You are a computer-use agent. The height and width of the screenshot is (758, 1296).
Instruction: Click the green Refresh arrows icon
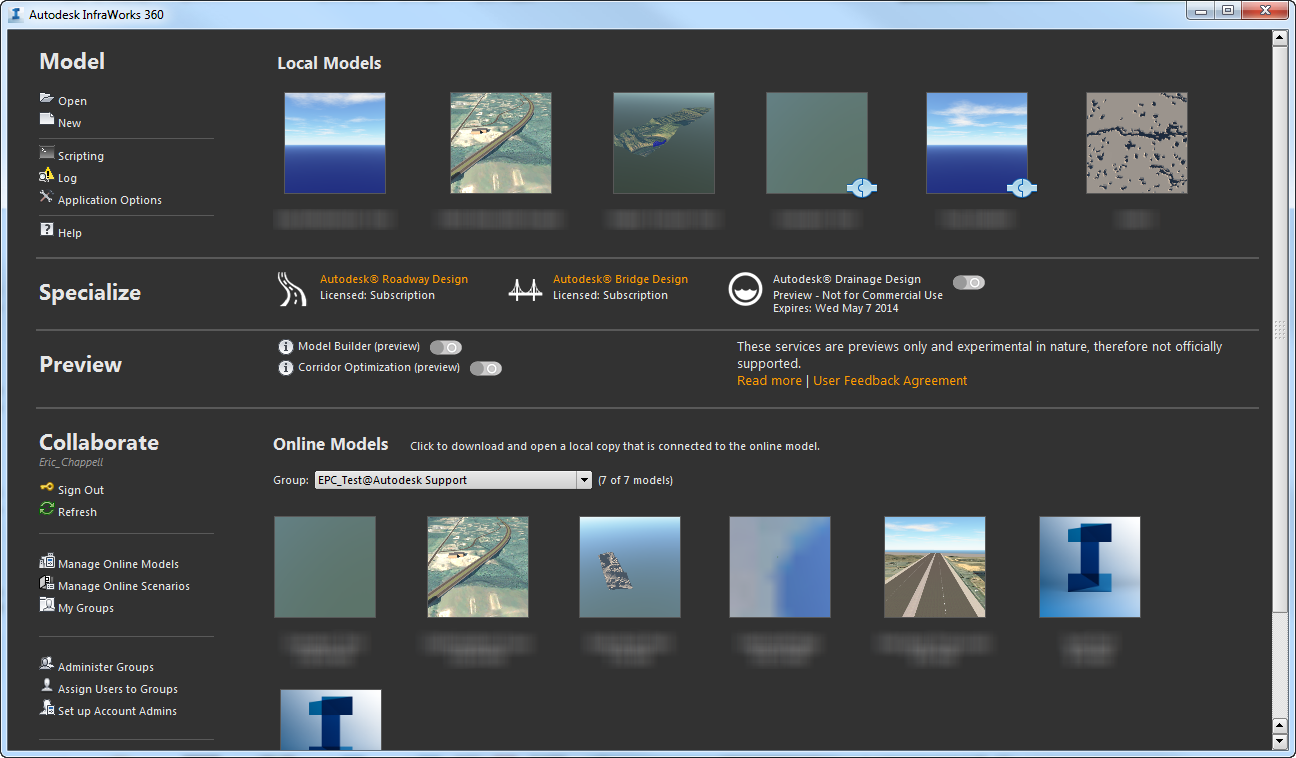click(46, 509)
